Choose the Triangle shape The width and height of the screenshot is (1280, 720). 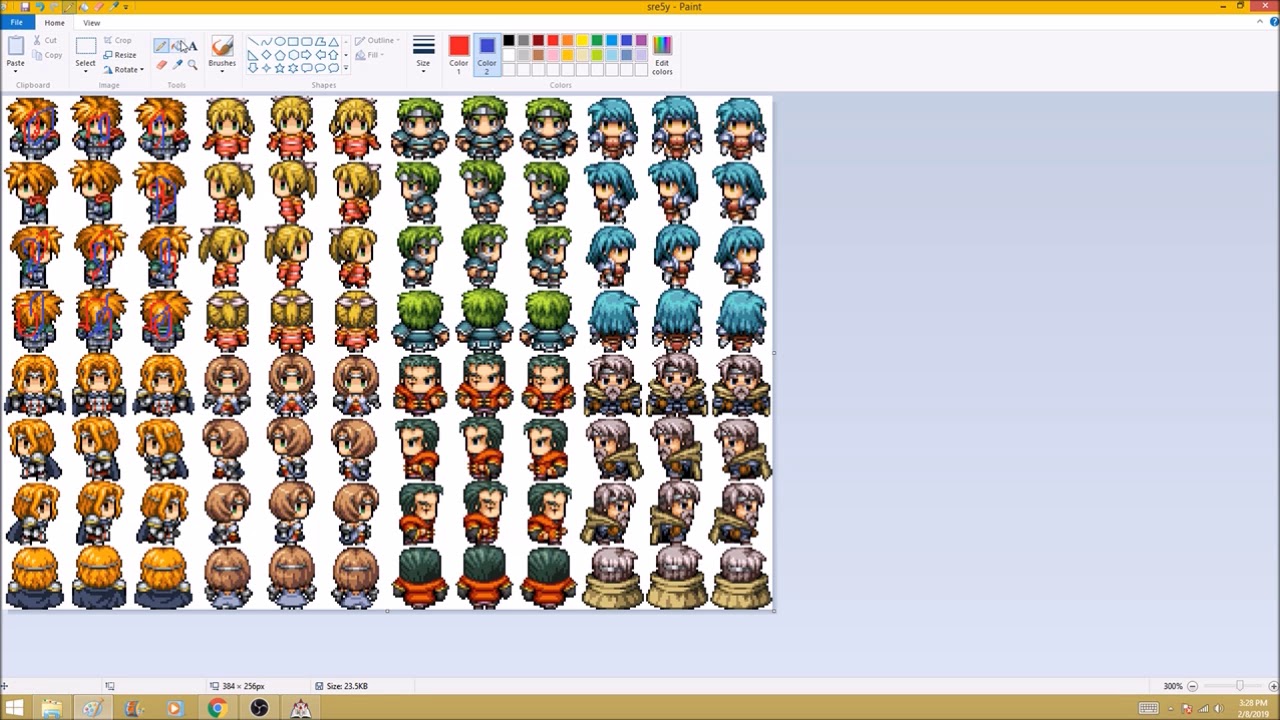click(x=334, y=42)
